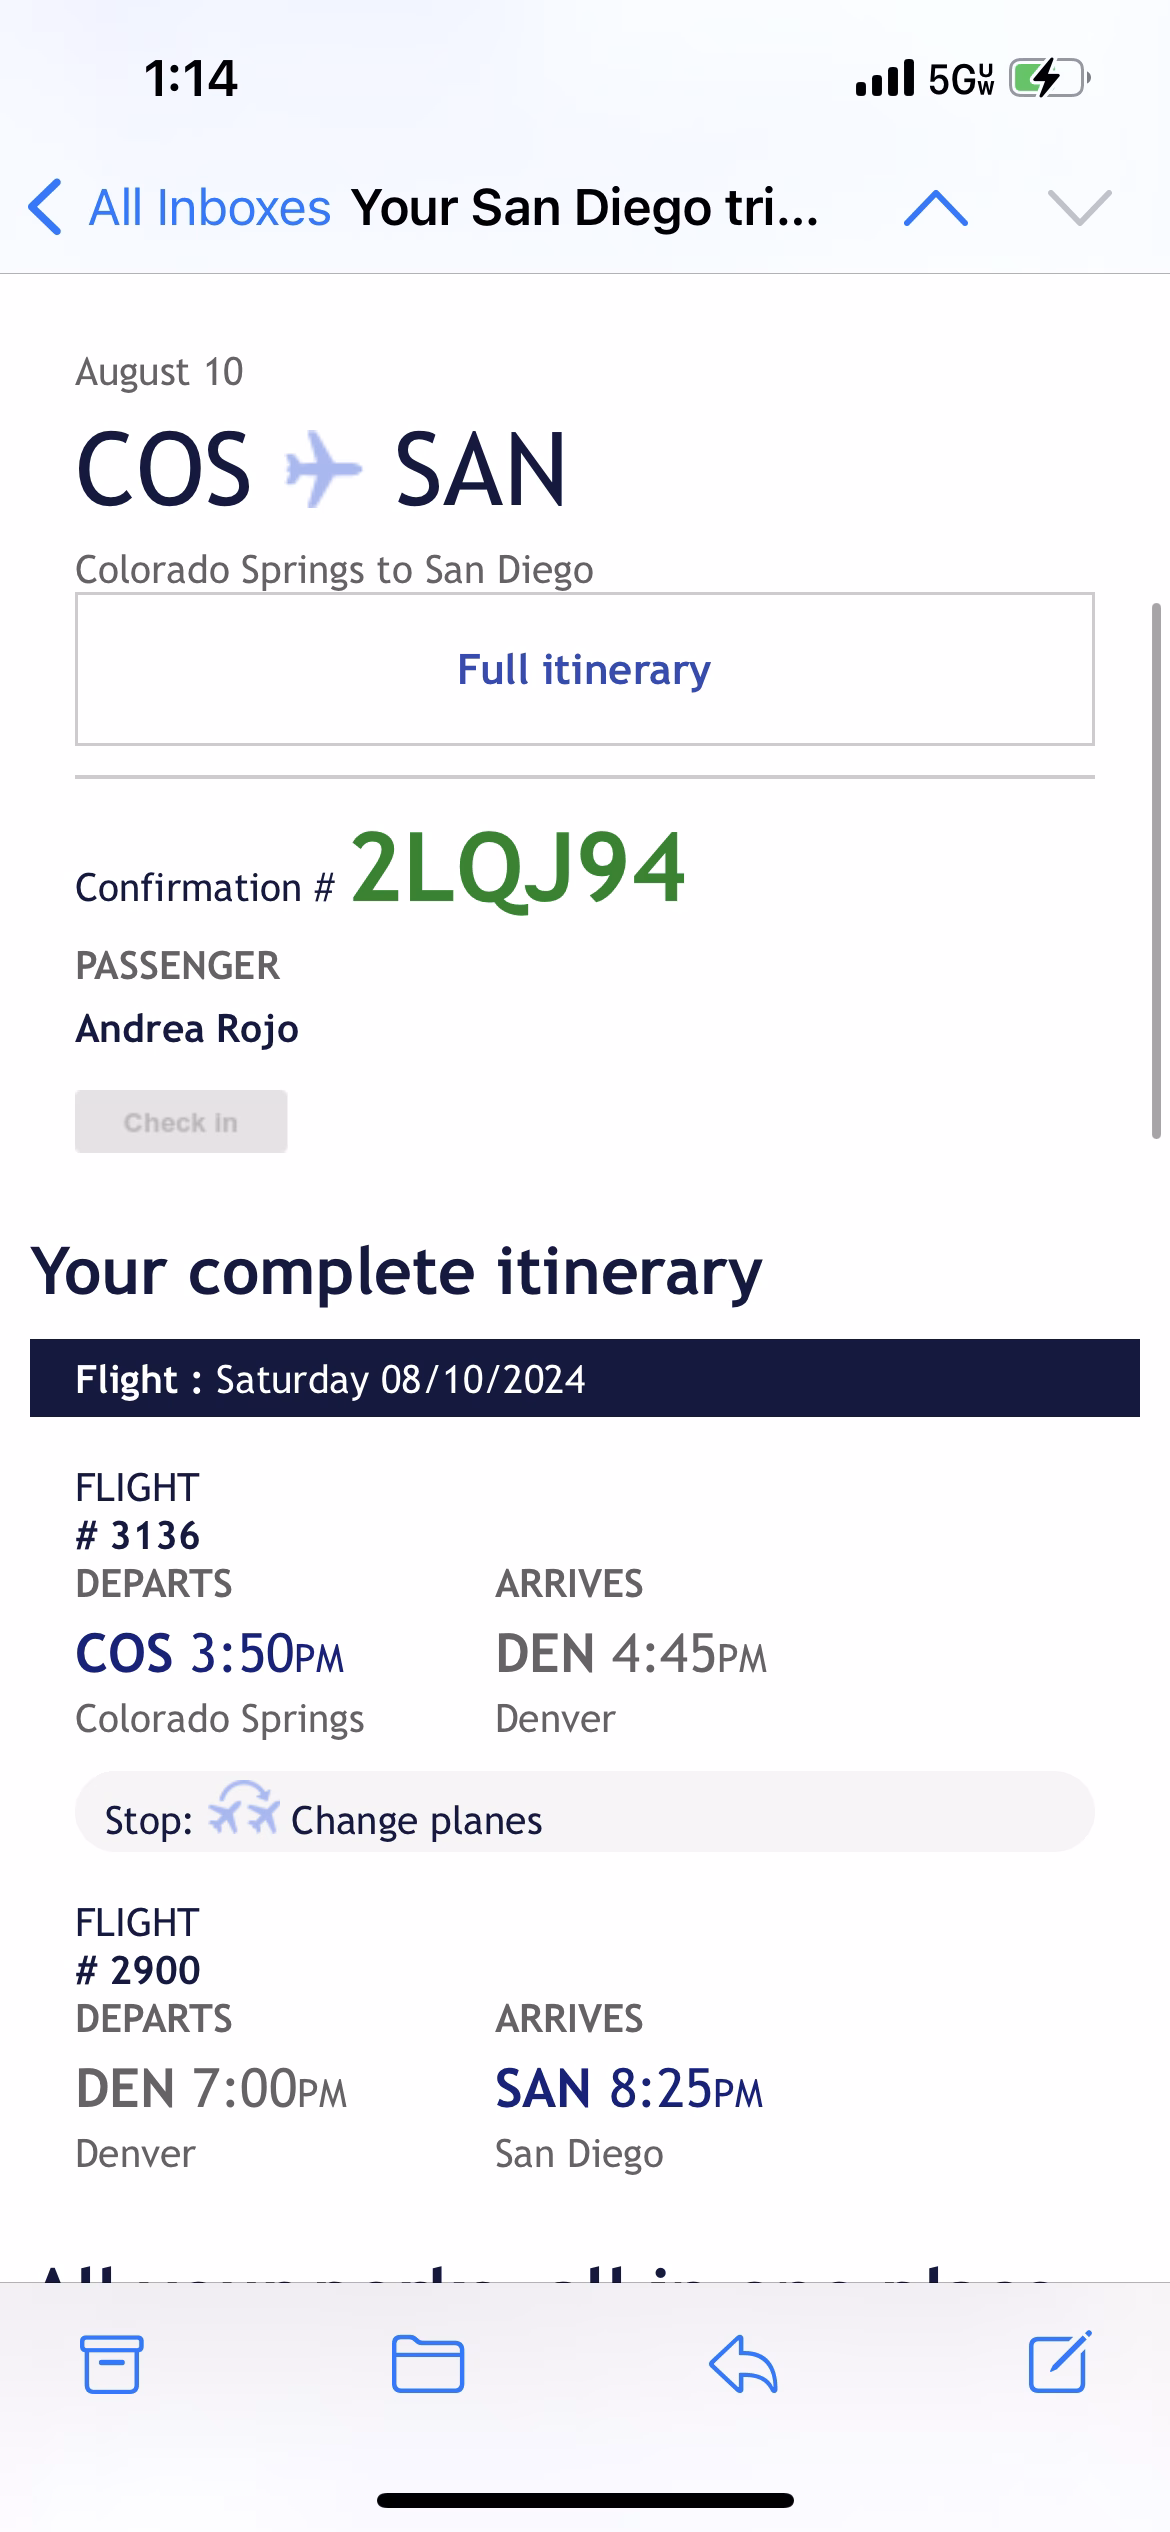The width and height of the screenshot is (1170, 2532).
Task: Tap the Flight Saturday 08/10/2024 header bar
Action: (584, 1378)
